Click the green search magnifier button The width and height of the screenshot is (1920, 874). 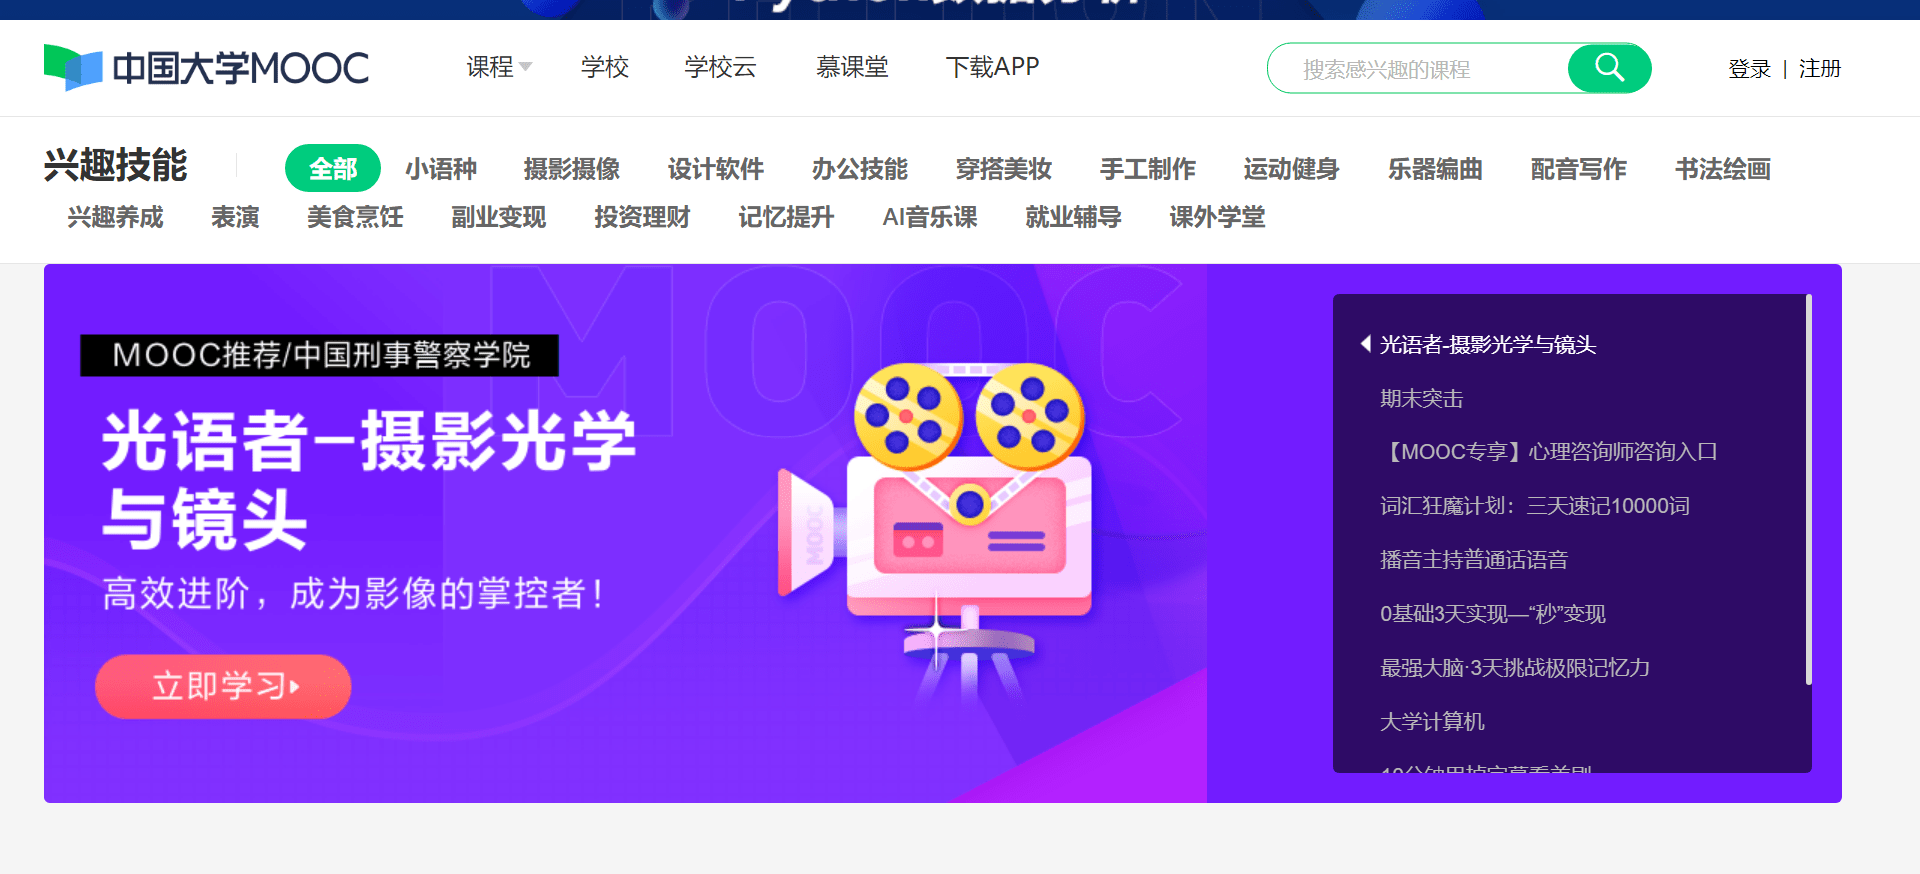(1608, 68)
